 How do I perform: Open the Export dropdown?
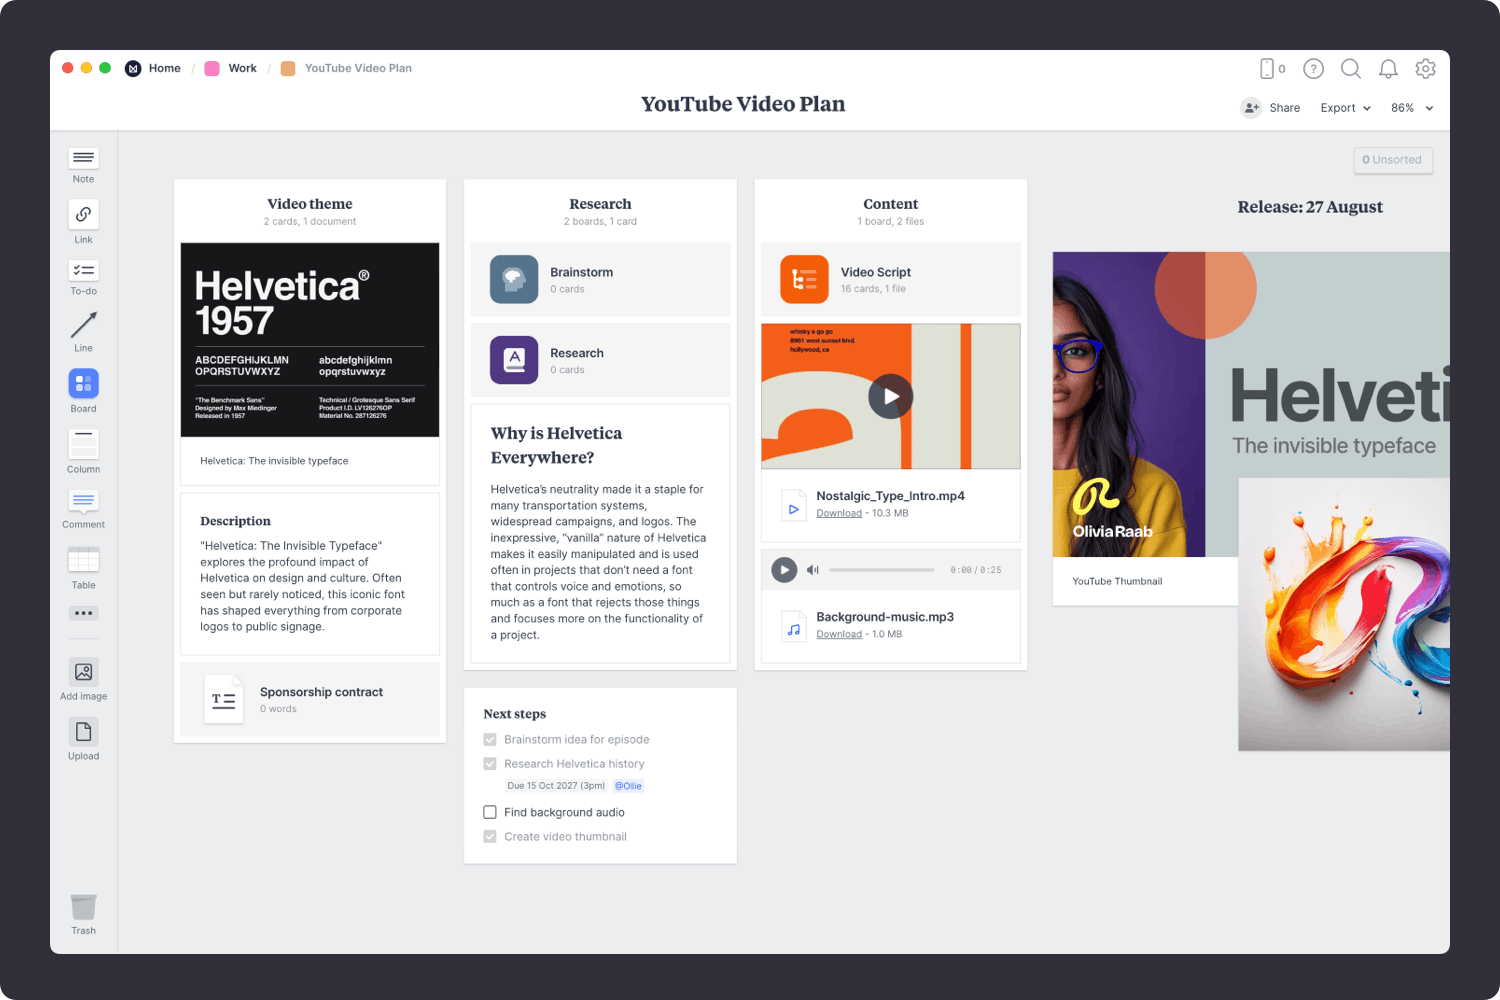[1345, 107]
